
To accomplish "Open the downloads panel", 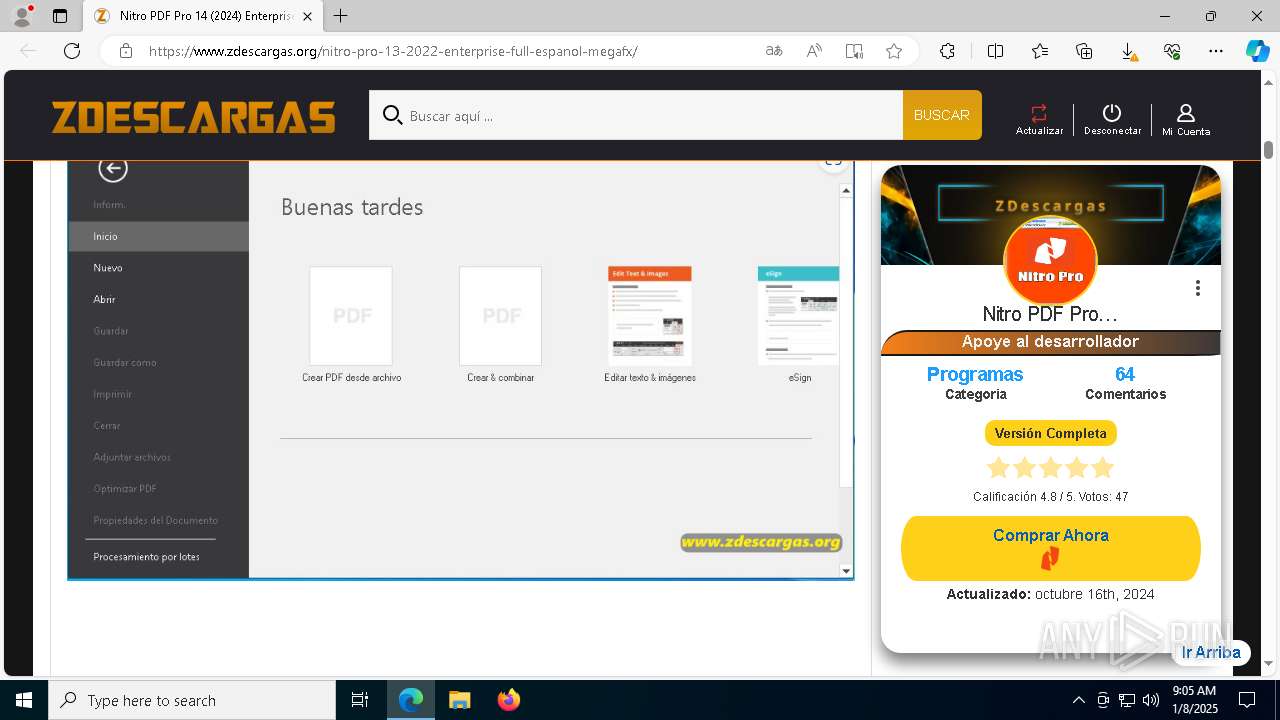I will [x=1128, y=52].
